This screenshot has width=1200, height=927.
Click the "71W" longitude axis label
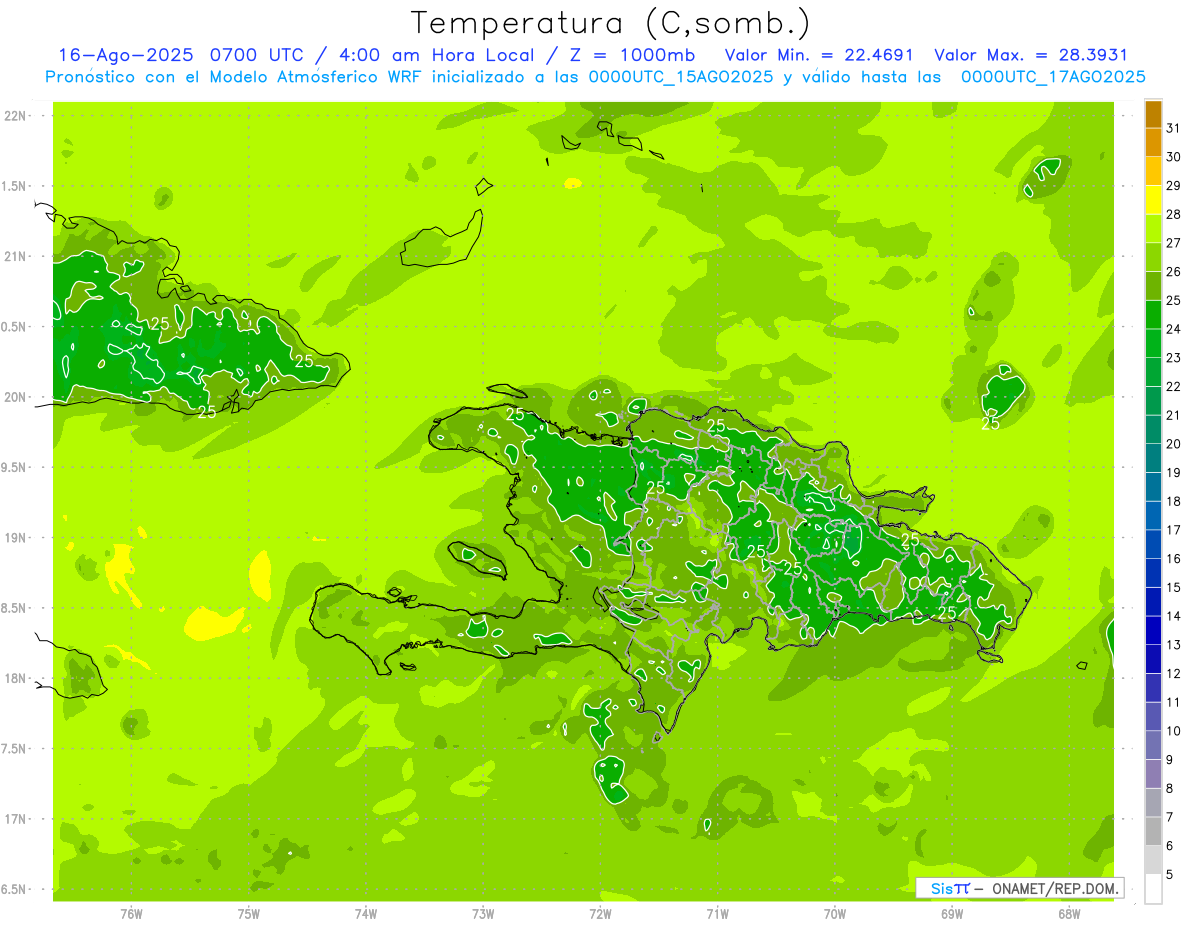point(717,914)
